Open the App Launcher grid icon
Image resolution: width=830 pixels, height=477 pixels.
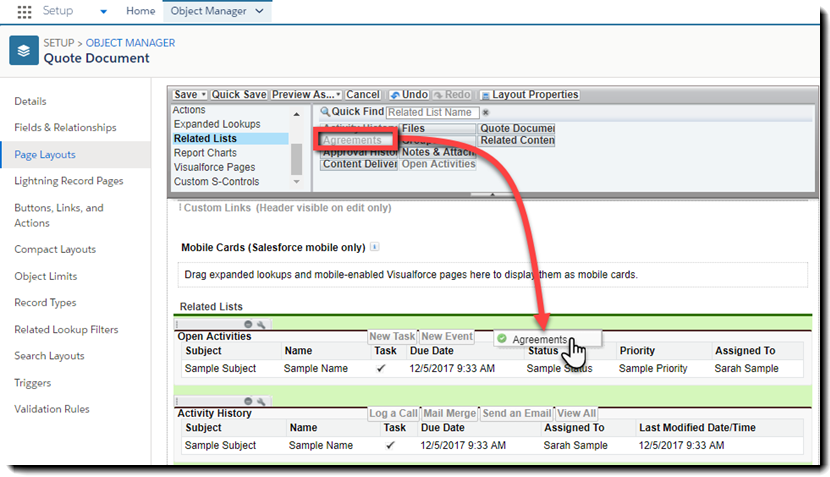tap(24, 11)
